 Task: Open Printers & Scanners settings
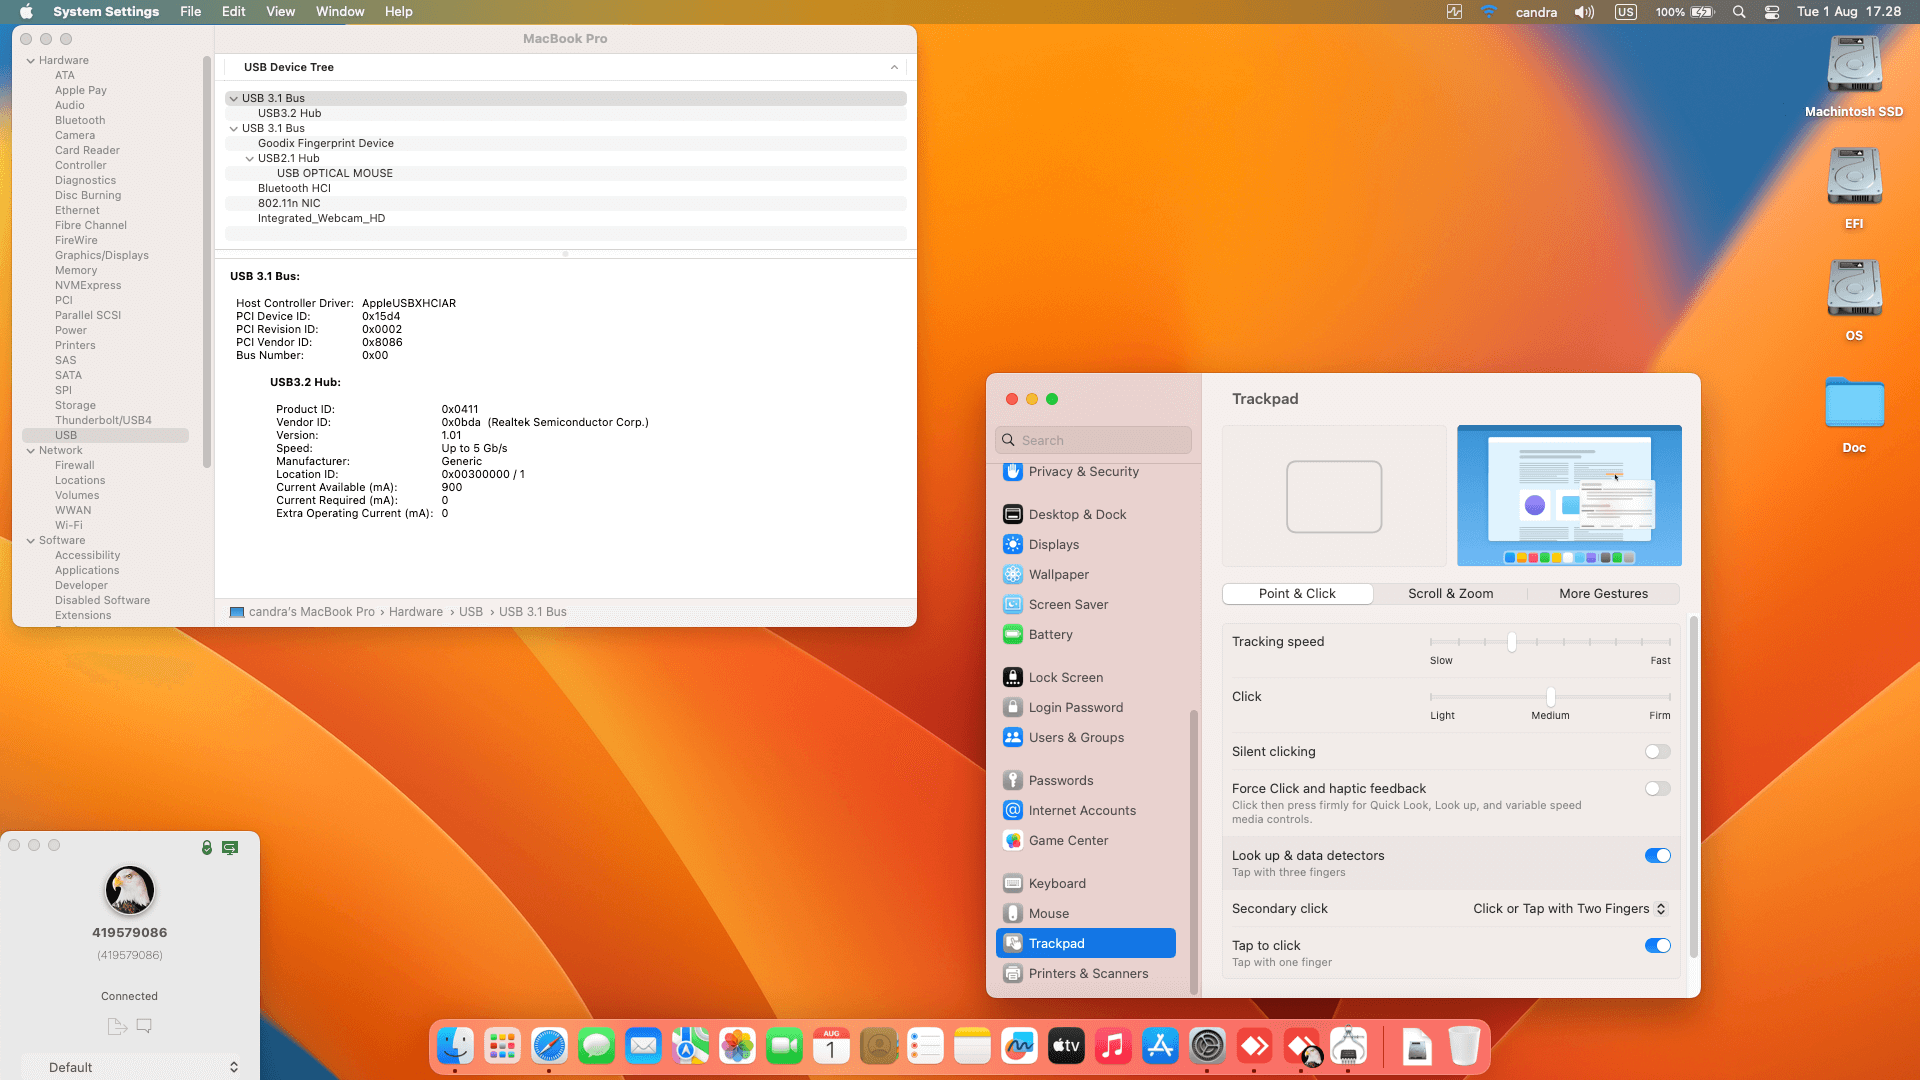point(1086,973)
